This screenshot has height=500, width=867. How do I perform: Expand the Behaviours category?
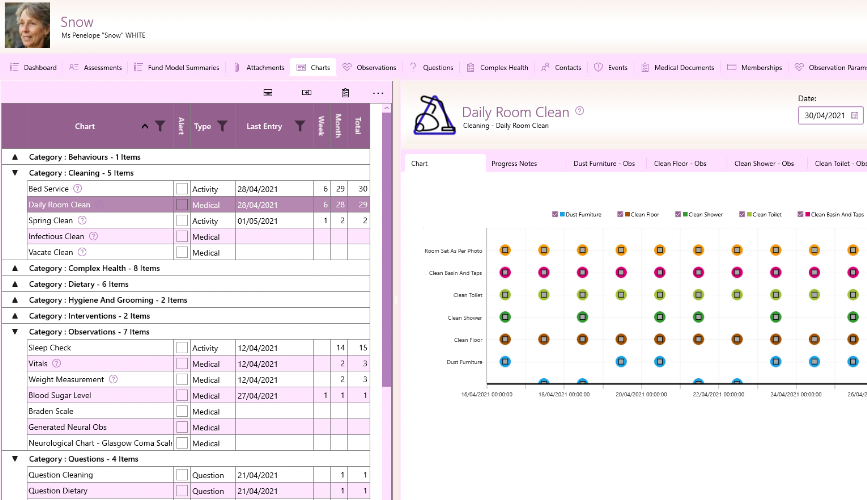point(15,157)
